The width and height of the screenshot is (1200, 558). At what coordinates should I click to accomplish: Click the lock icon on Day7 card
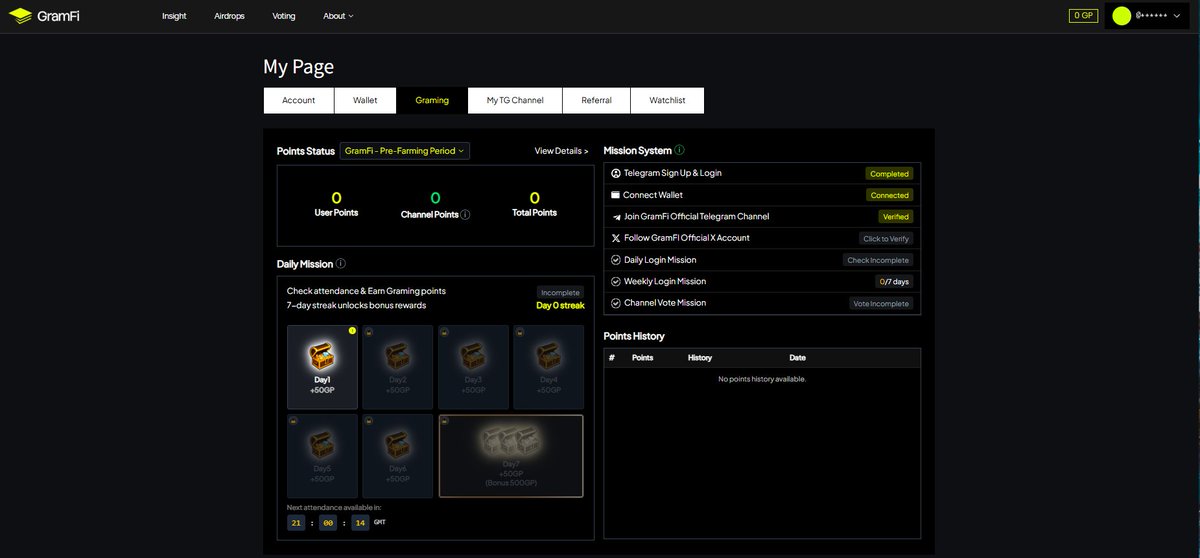click(x=445, y=421)
